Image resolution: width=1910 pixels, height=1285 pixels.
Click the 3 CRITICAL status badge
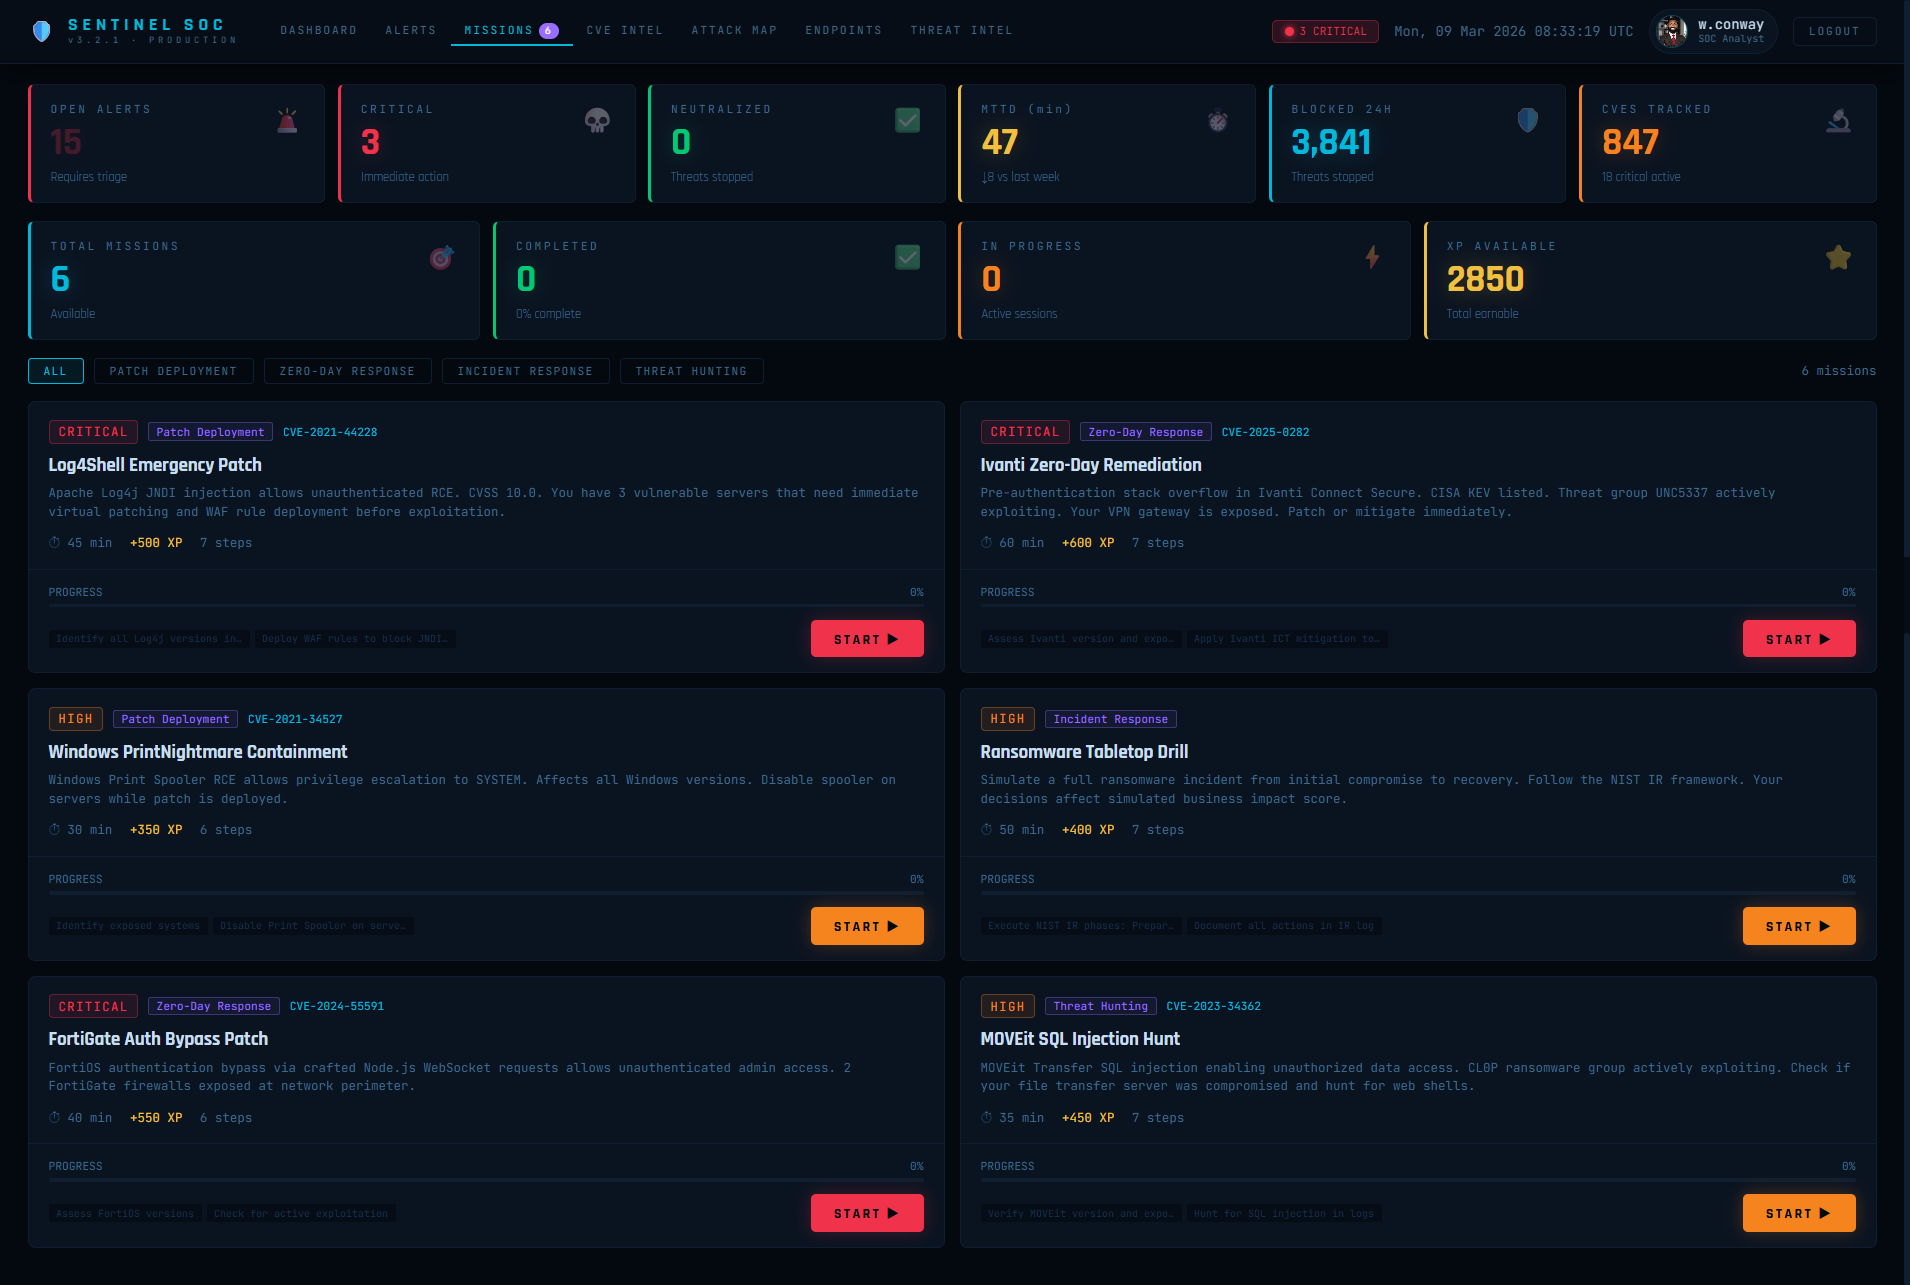[1325, 32]
